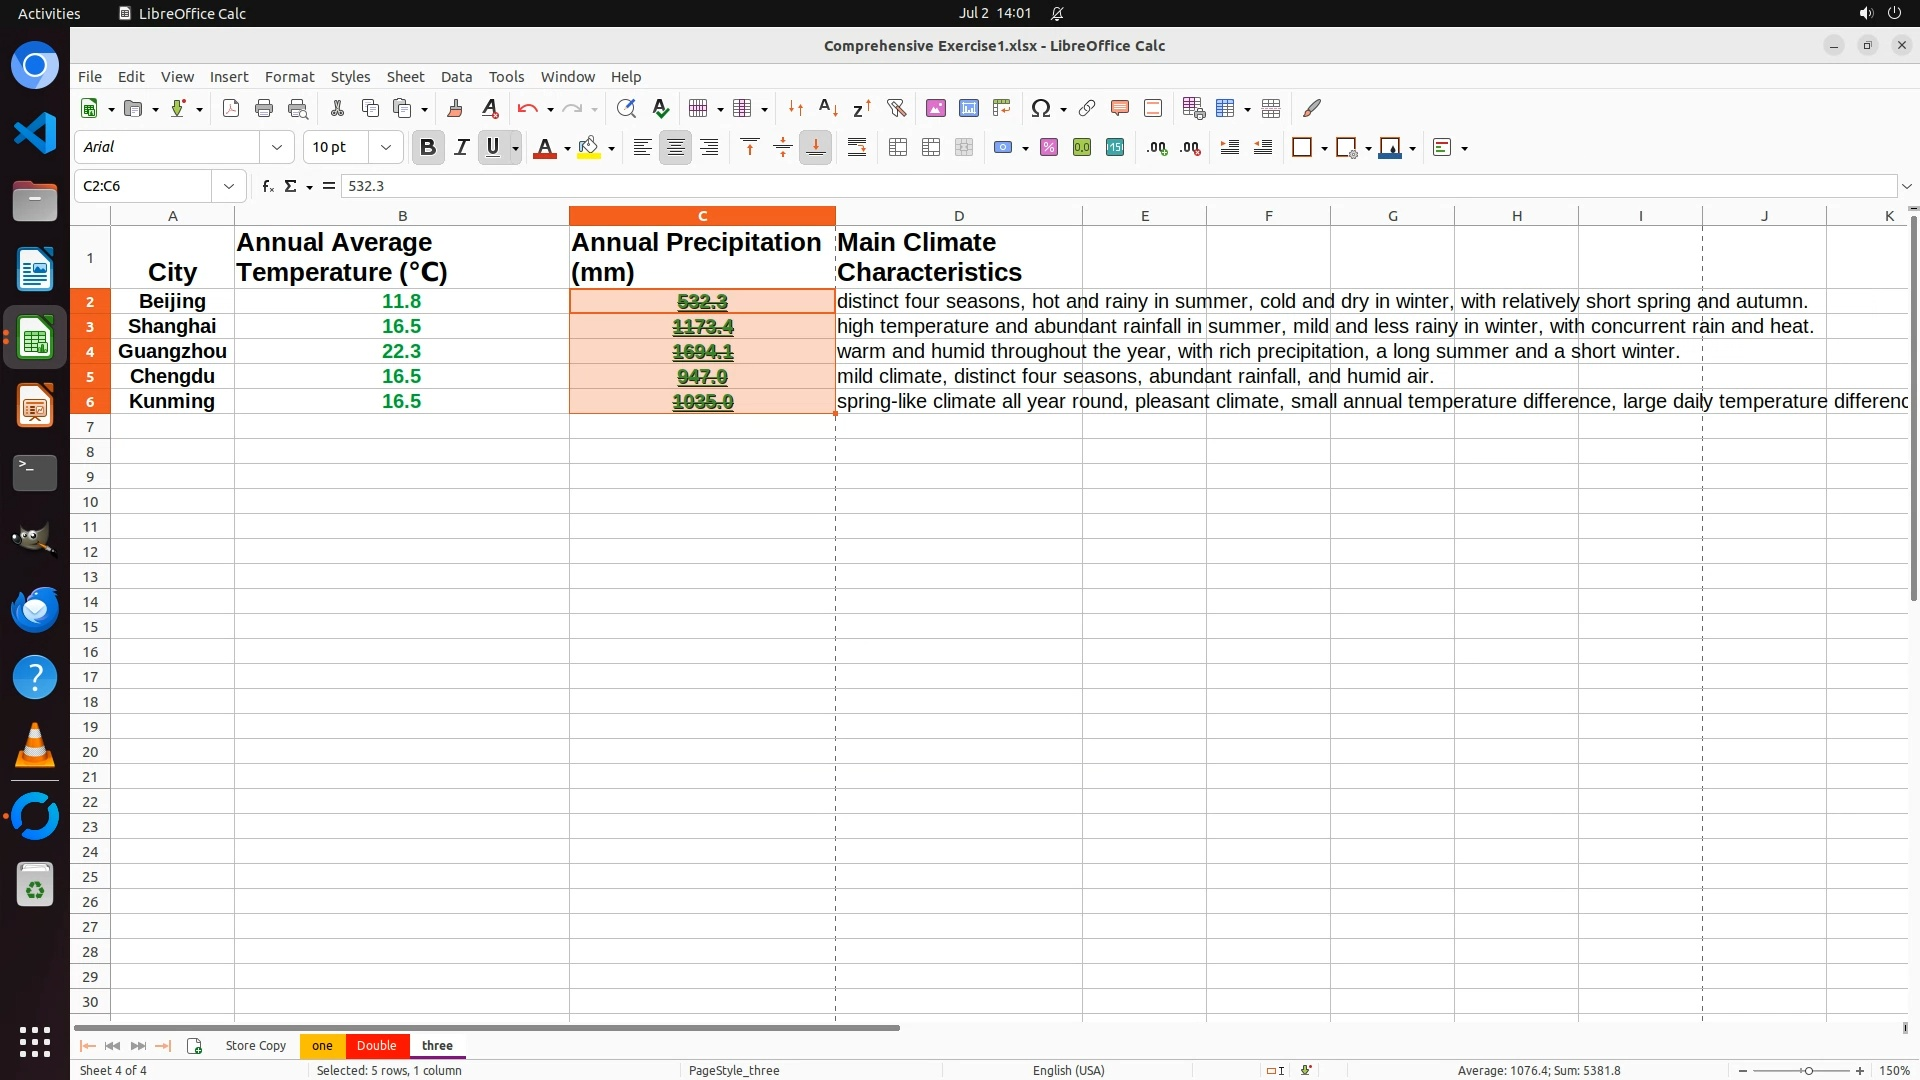Click the Format as Percent icon
This screenshot has width=1920, height=1080.
pyautogui.click(x=1049, y=148)
